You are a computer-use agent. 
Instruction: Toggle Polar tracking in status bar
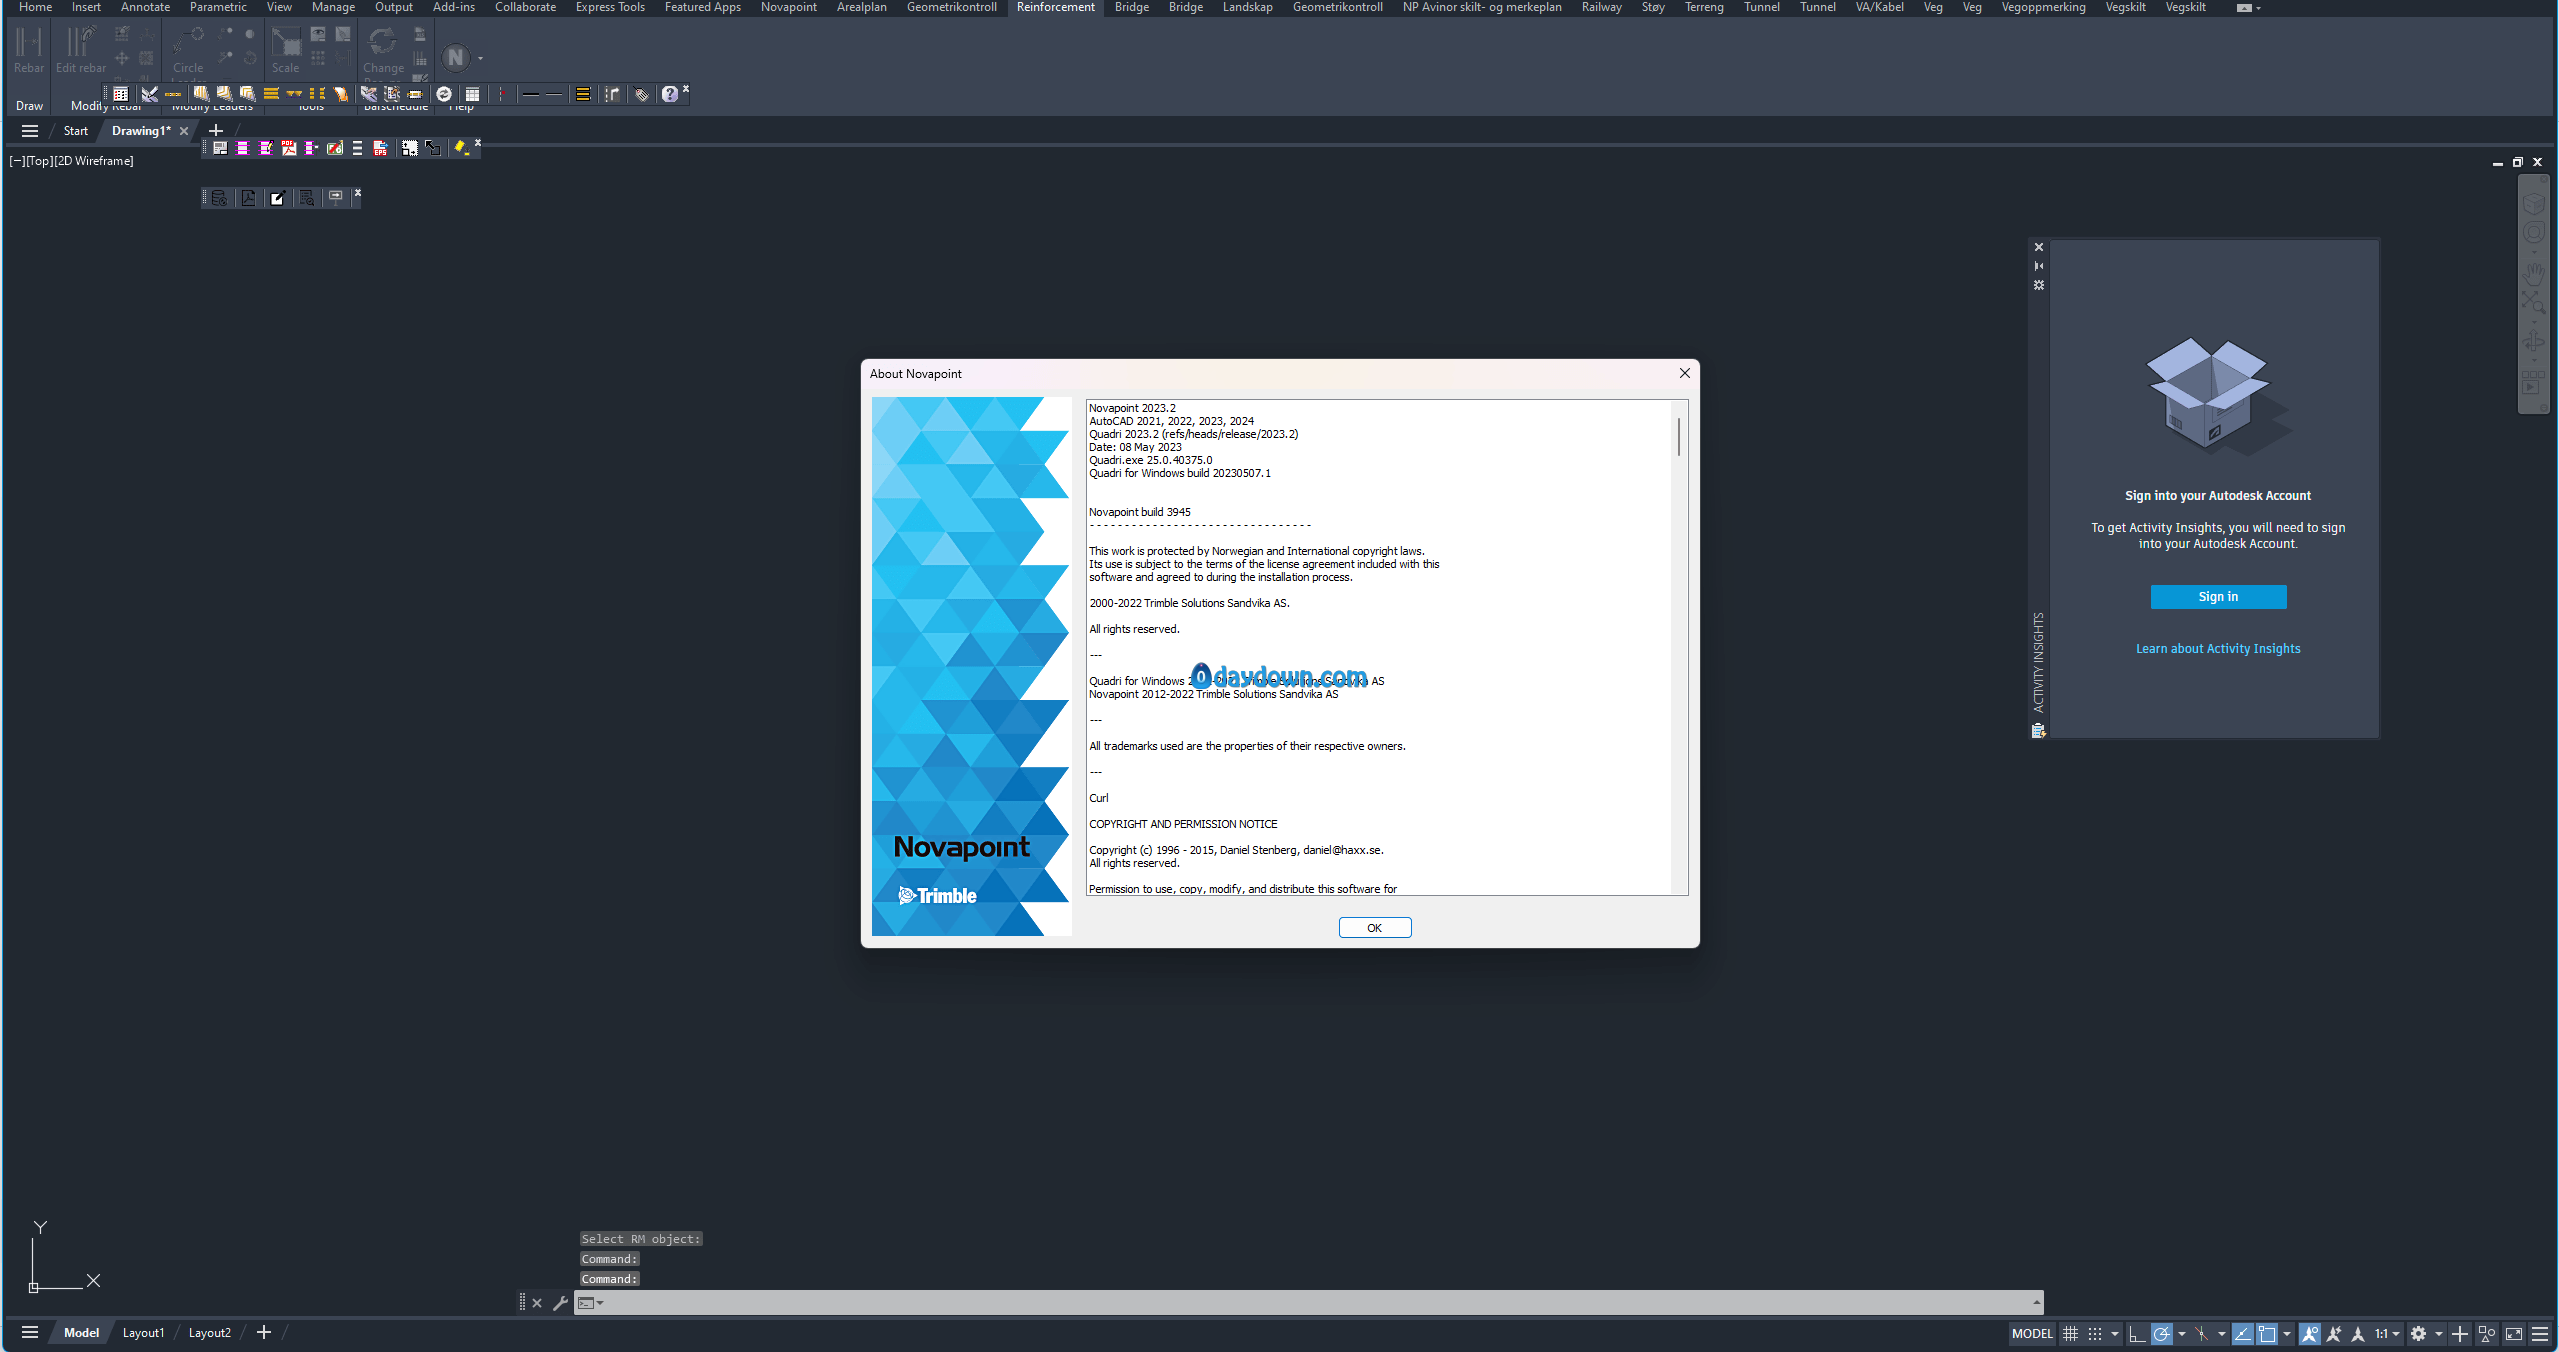coord(2161,1333)
